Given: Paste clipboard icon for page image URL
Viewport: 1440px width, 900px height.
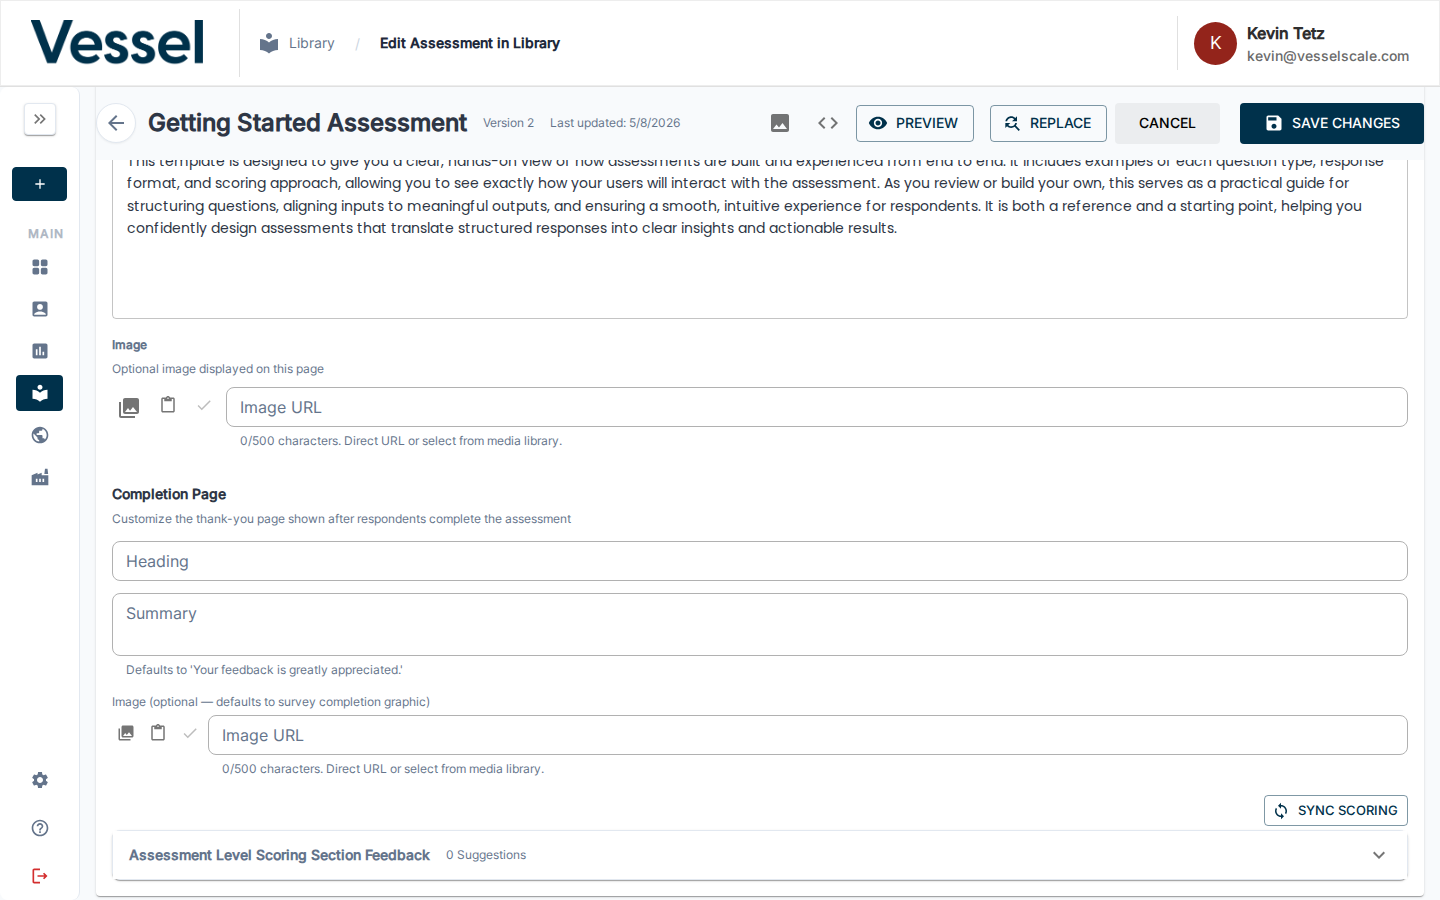Looking at the screenshot, I should coord(168,405).
